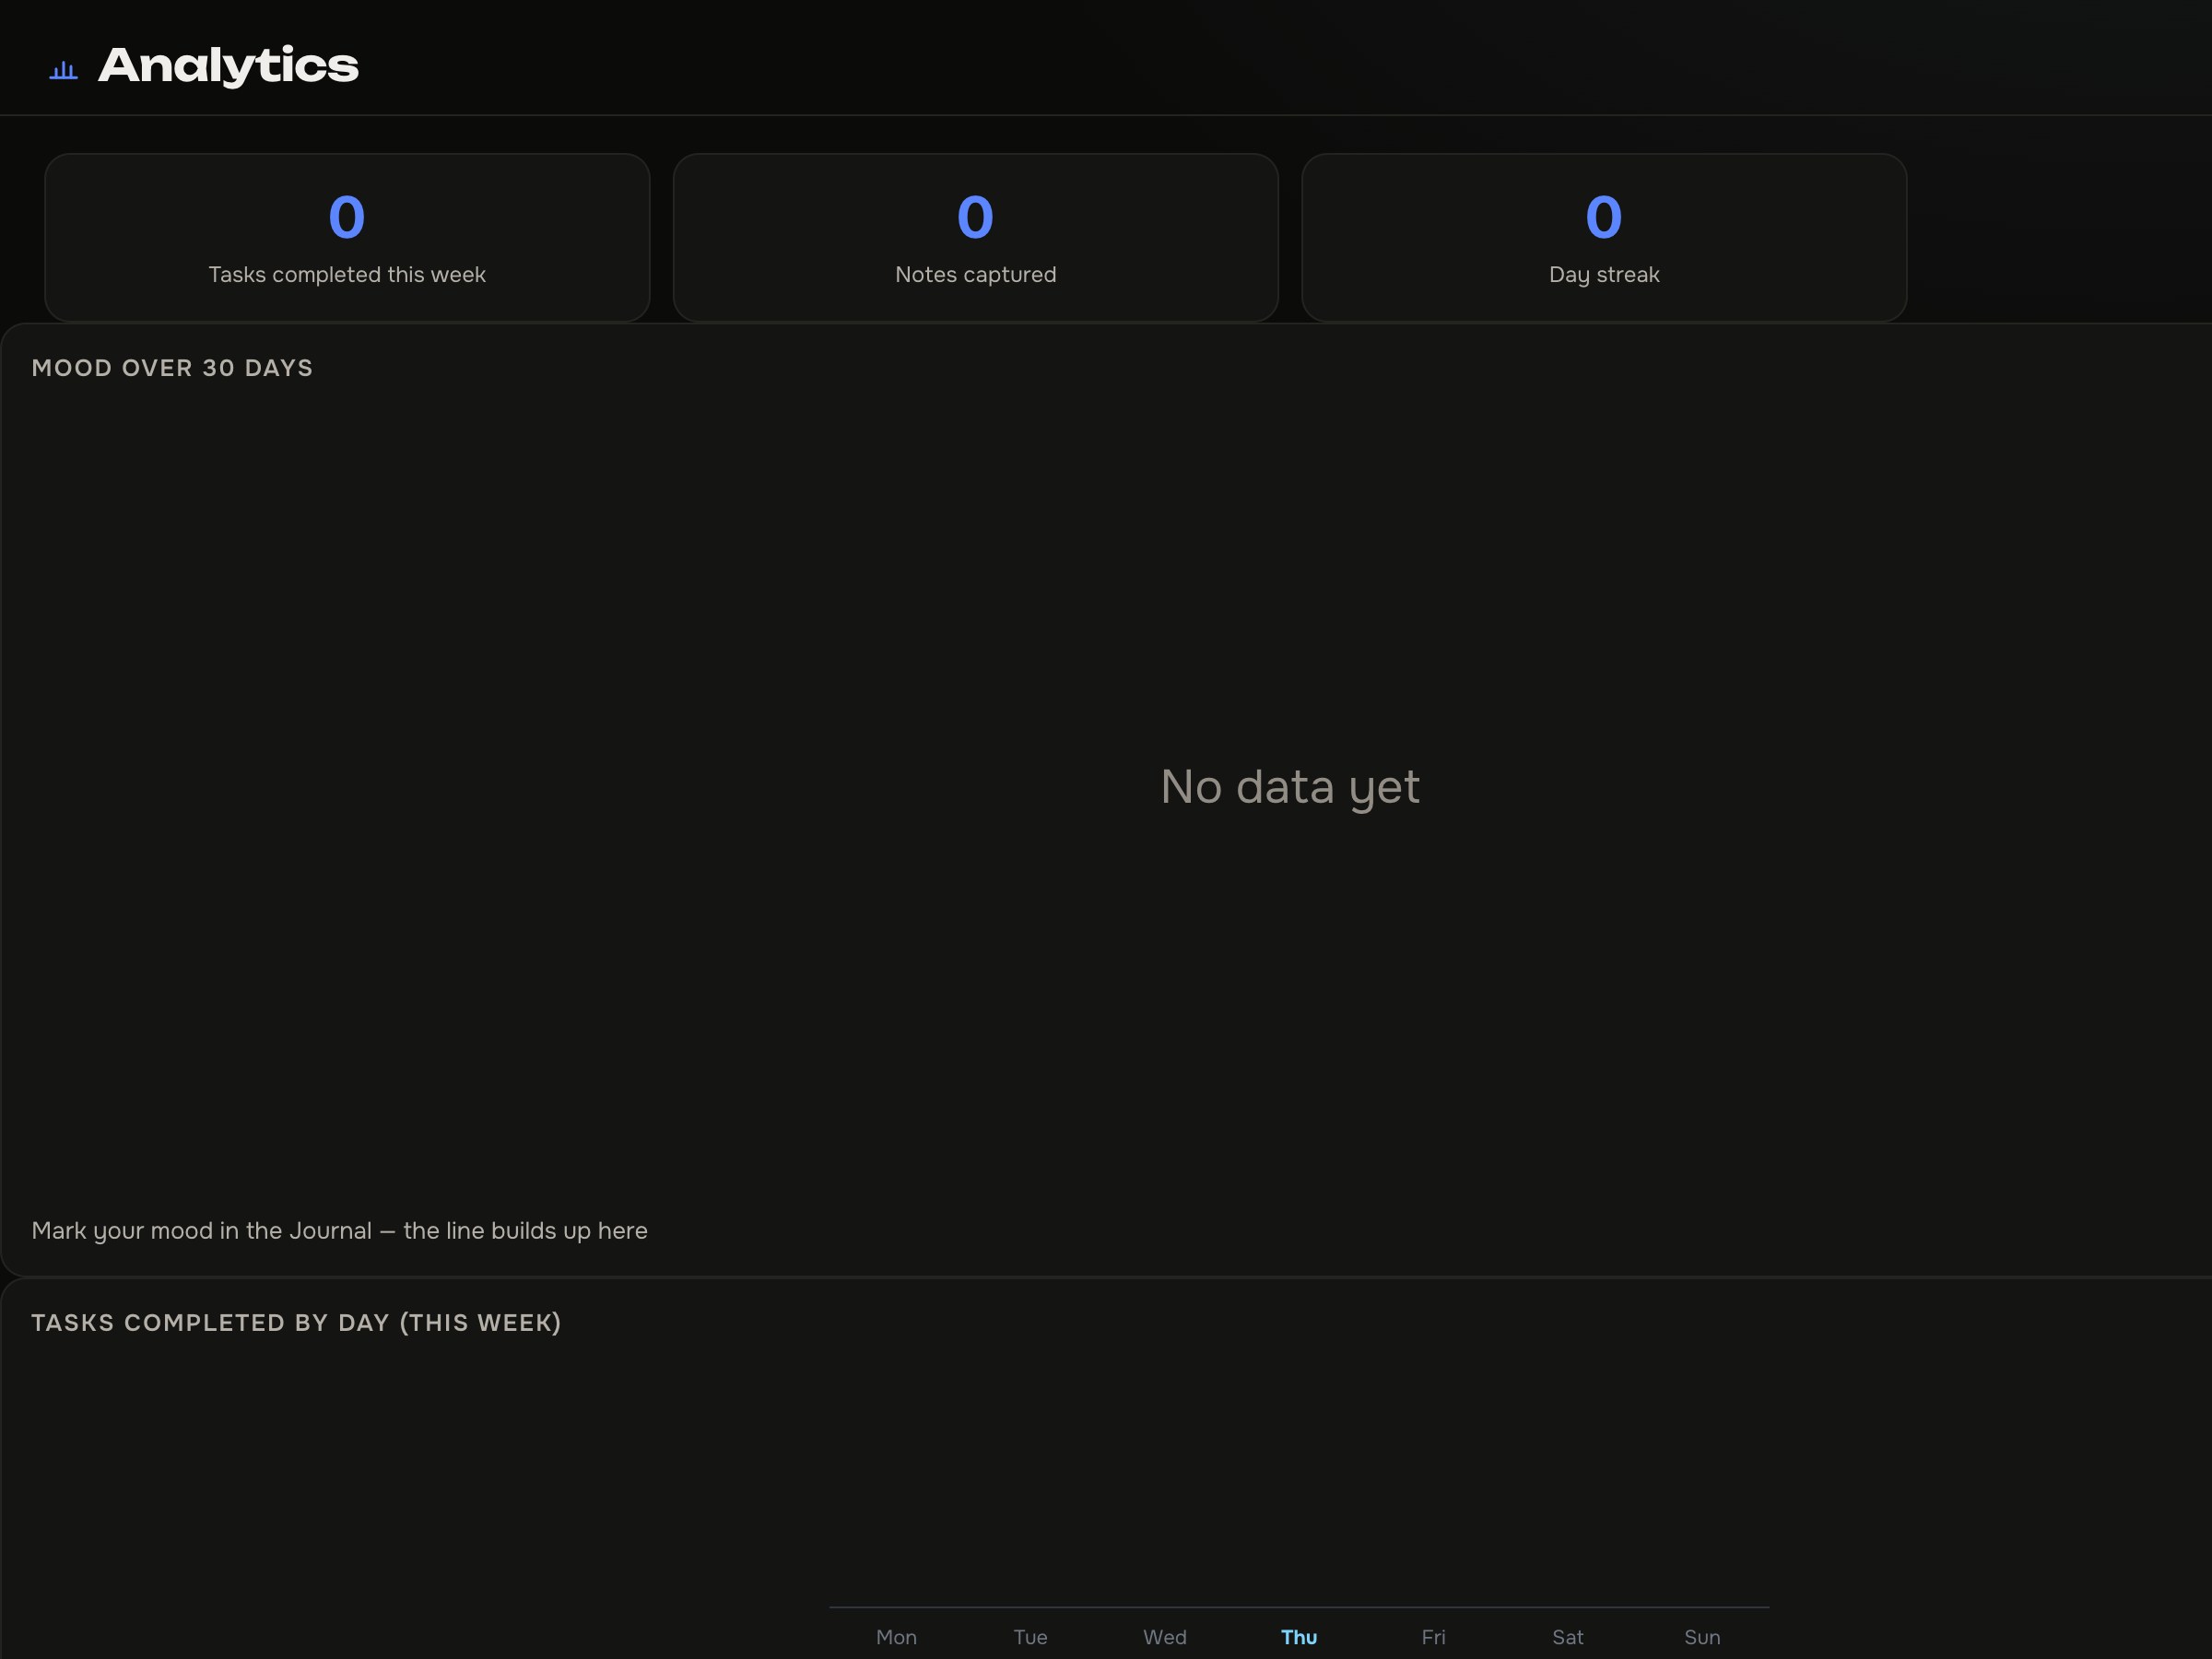
Task: Select Fri on the weekly chart axis
Action: [x=1433, y=1637]
